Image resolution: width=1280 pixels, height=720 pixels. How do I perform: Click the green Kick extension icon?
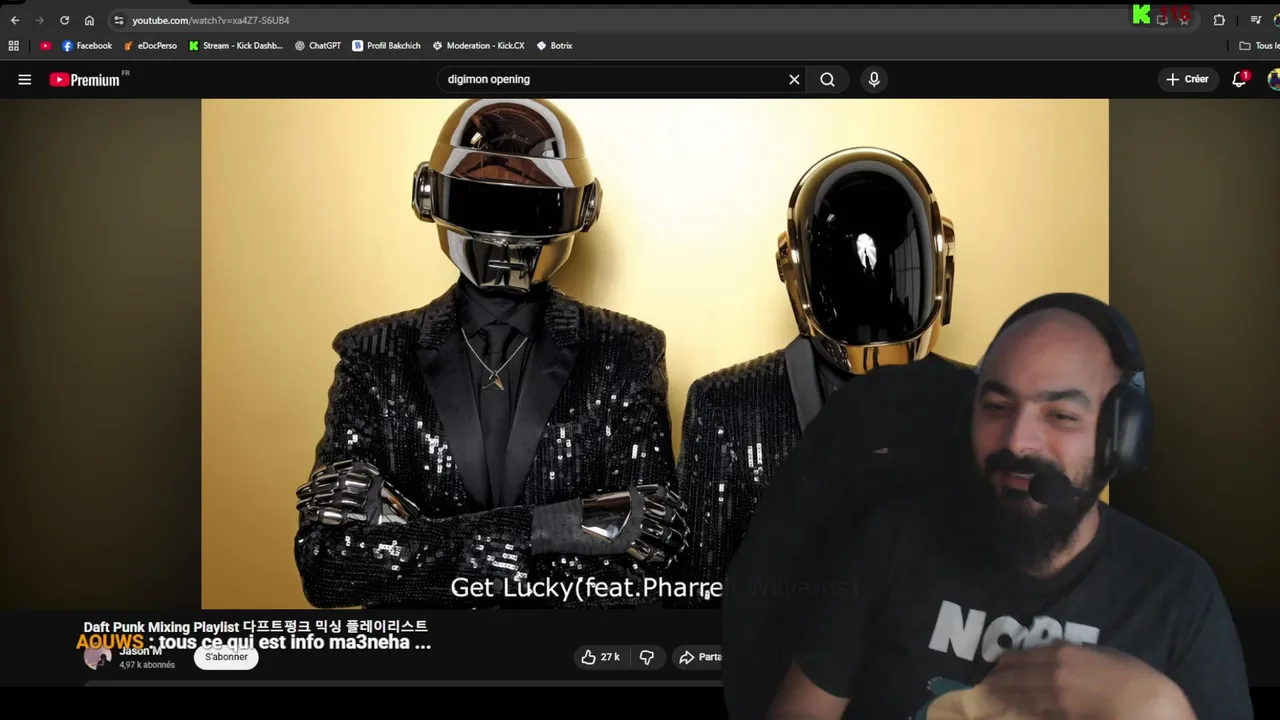click(x=1141, y=15)
